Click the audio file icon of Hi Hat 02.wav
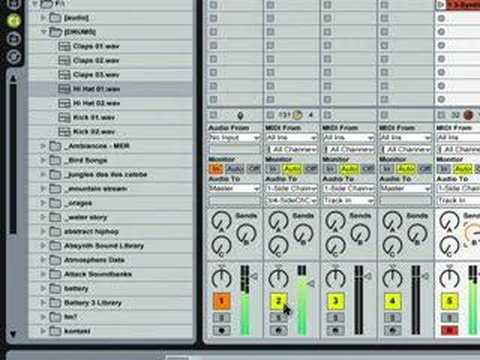 coord(64,103)
